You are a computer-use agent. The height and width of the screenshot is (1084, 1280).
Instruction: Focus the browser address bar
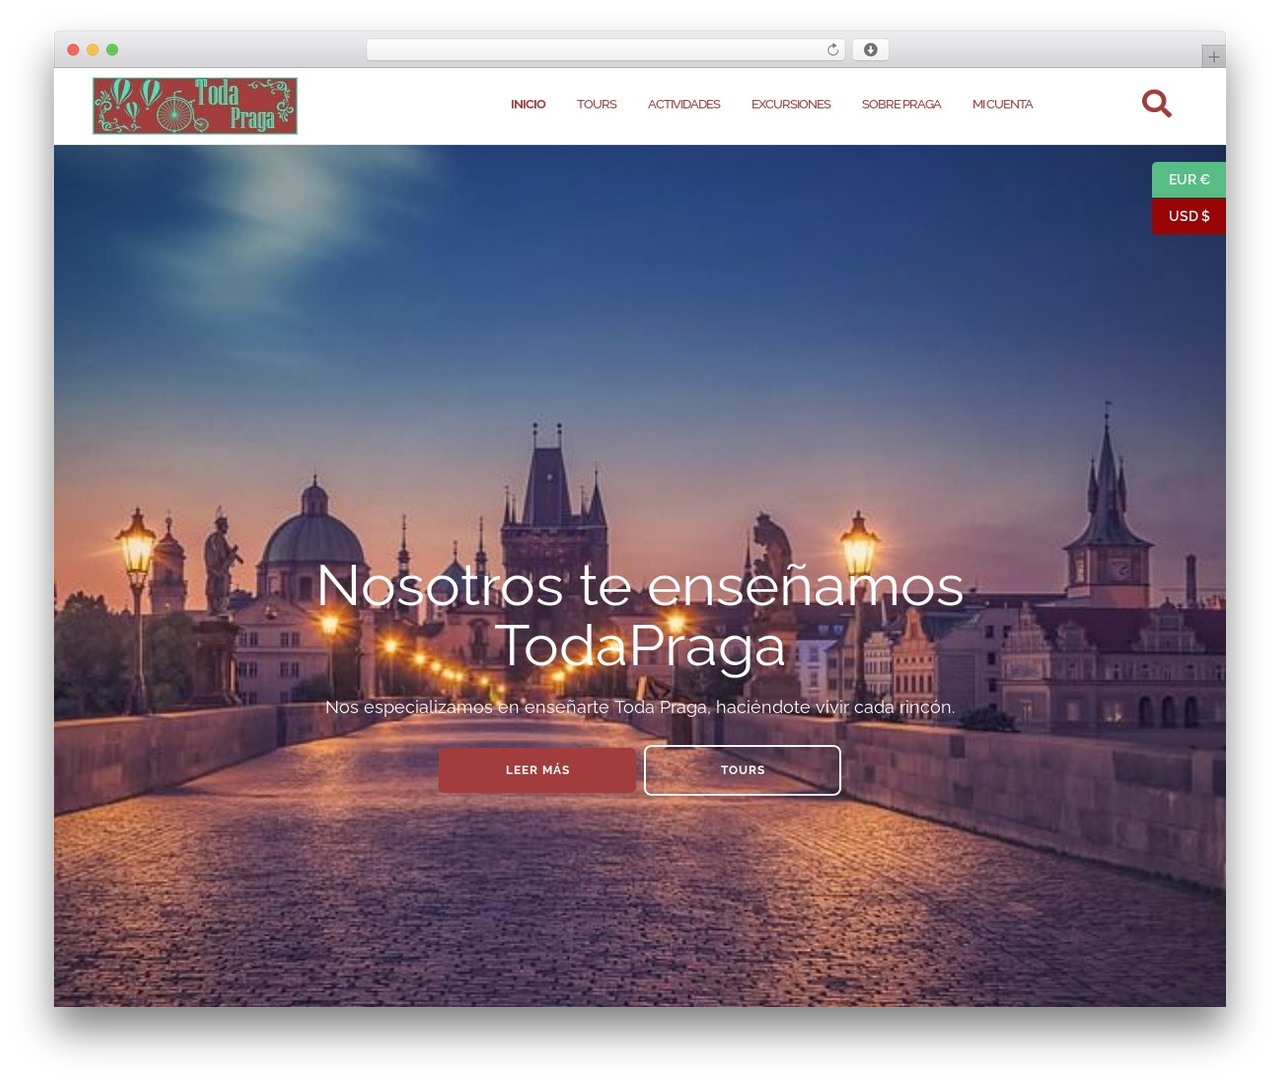click(x=605, y=50)
